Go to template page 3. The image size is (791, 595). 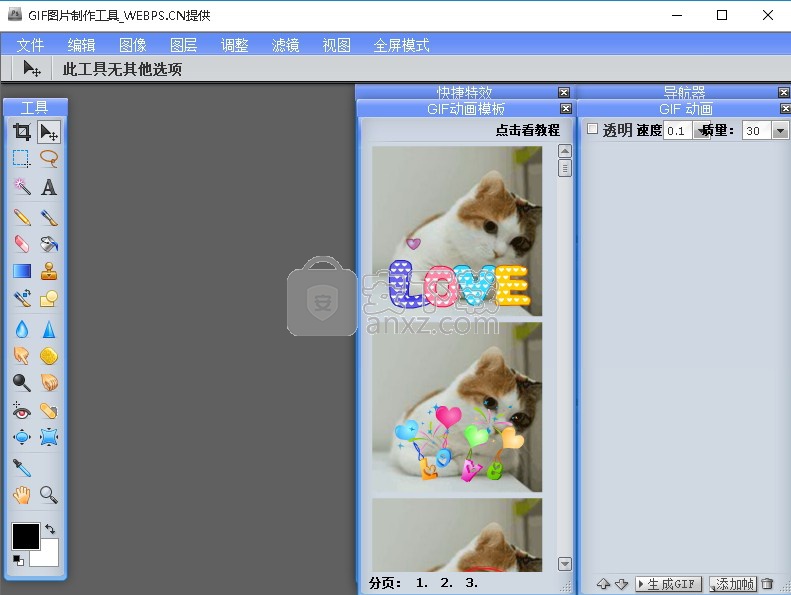471,583
